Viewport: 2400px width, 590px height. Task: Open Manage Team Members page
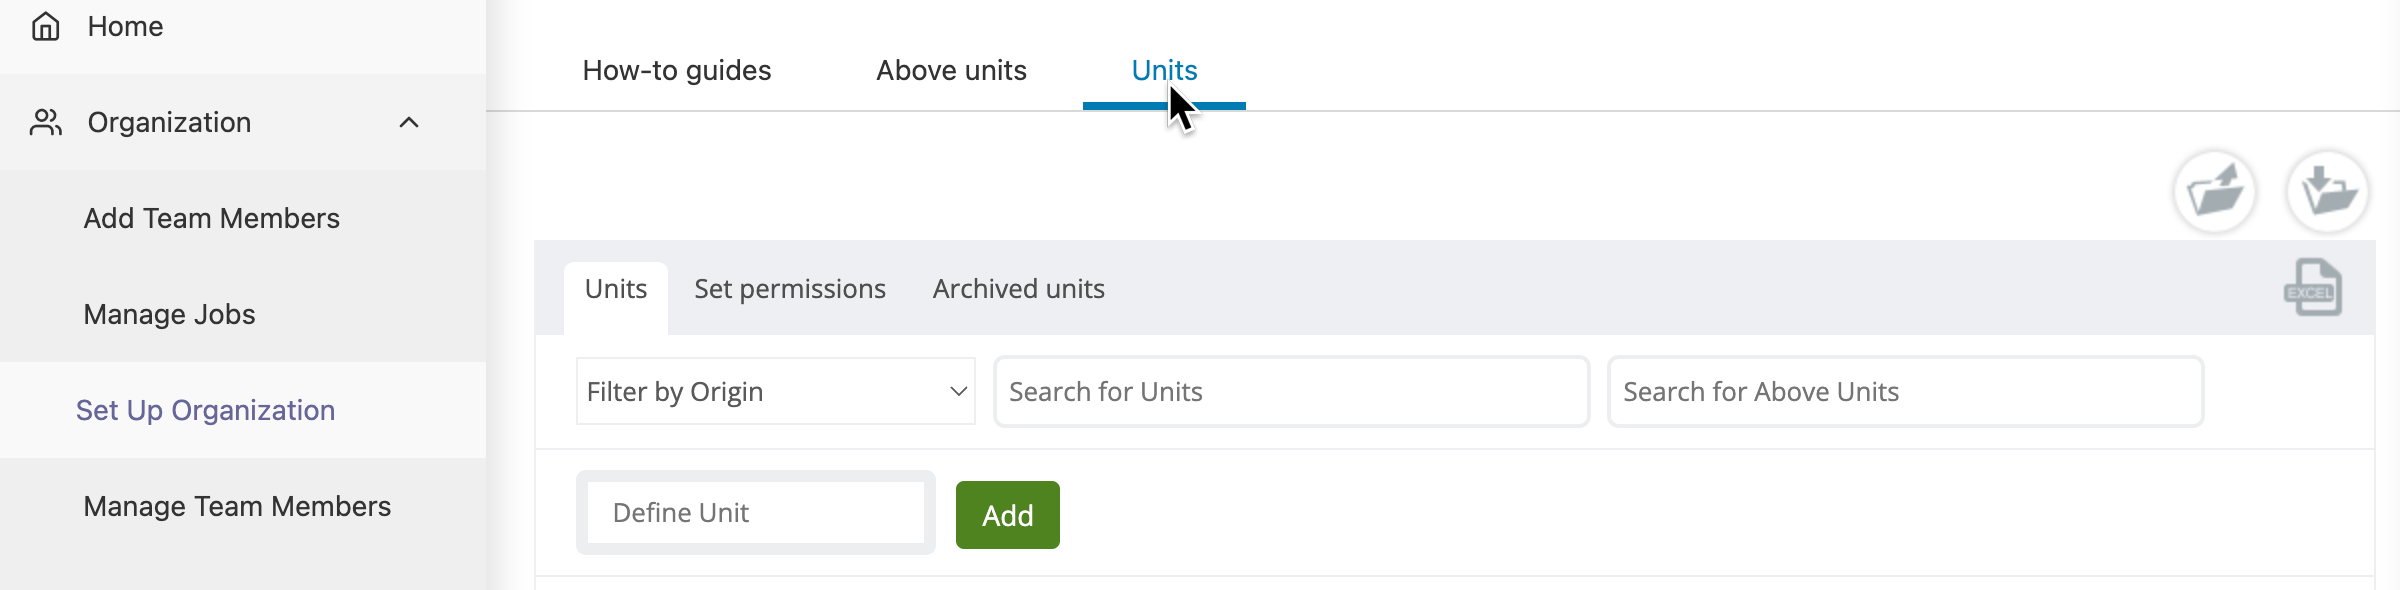point(237,506)
